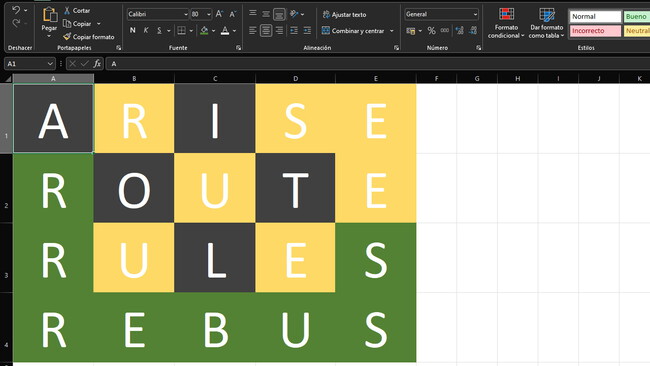Click the increase decimals icon
This screenshot has height=366, width=650.
click(x=459, y=31)
